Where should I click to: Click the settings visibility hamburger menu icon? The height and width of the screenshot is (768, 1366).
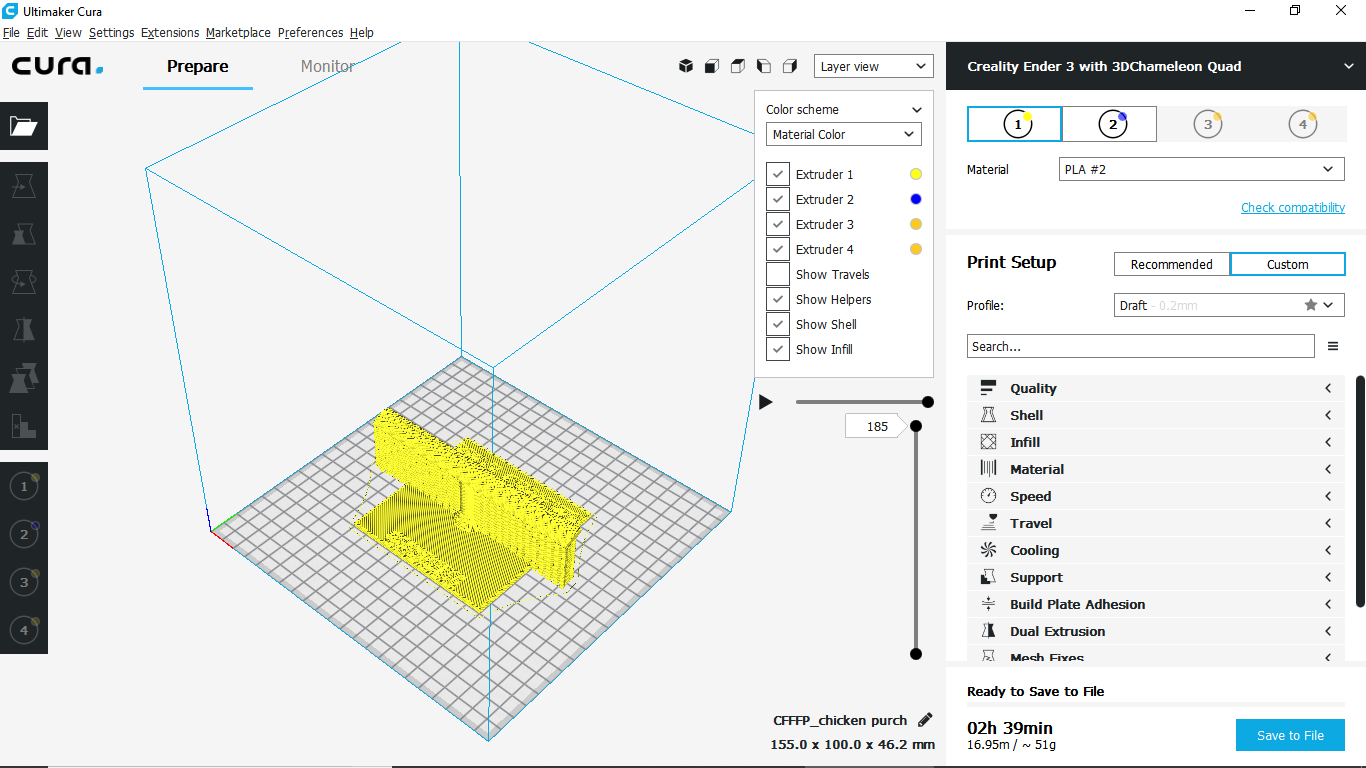pos(1332,347)
